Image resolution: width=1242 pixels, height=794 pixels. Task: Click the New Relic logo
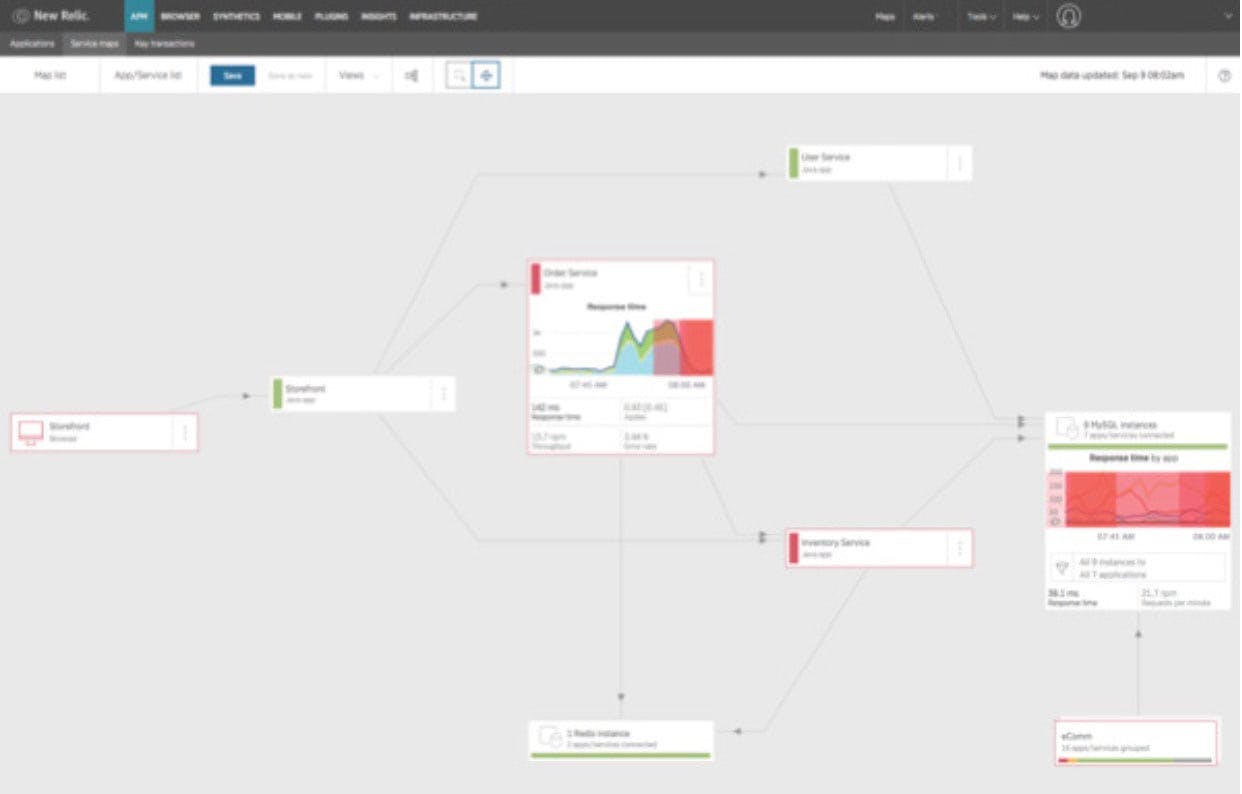(51, 16)
